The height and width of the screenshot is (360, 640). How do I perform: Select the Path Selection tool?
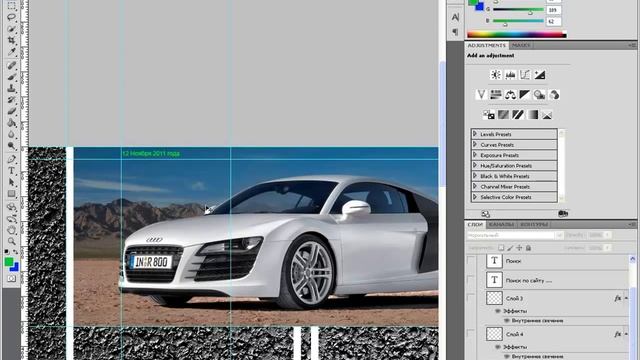coord(11,182)
